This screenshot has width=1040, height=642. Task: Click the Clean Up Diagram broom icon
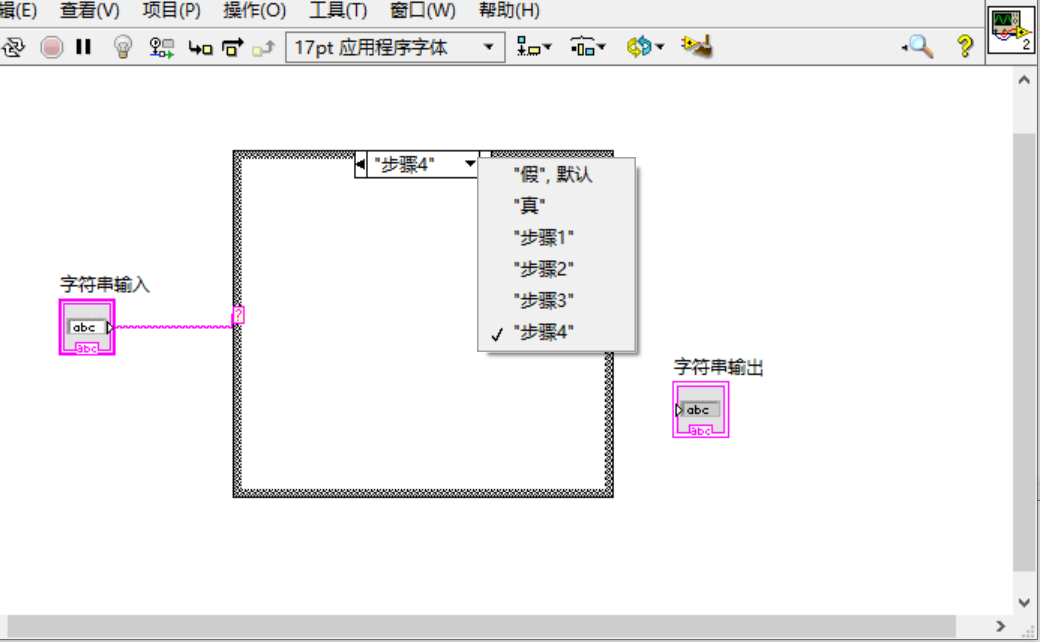[697, 46]
